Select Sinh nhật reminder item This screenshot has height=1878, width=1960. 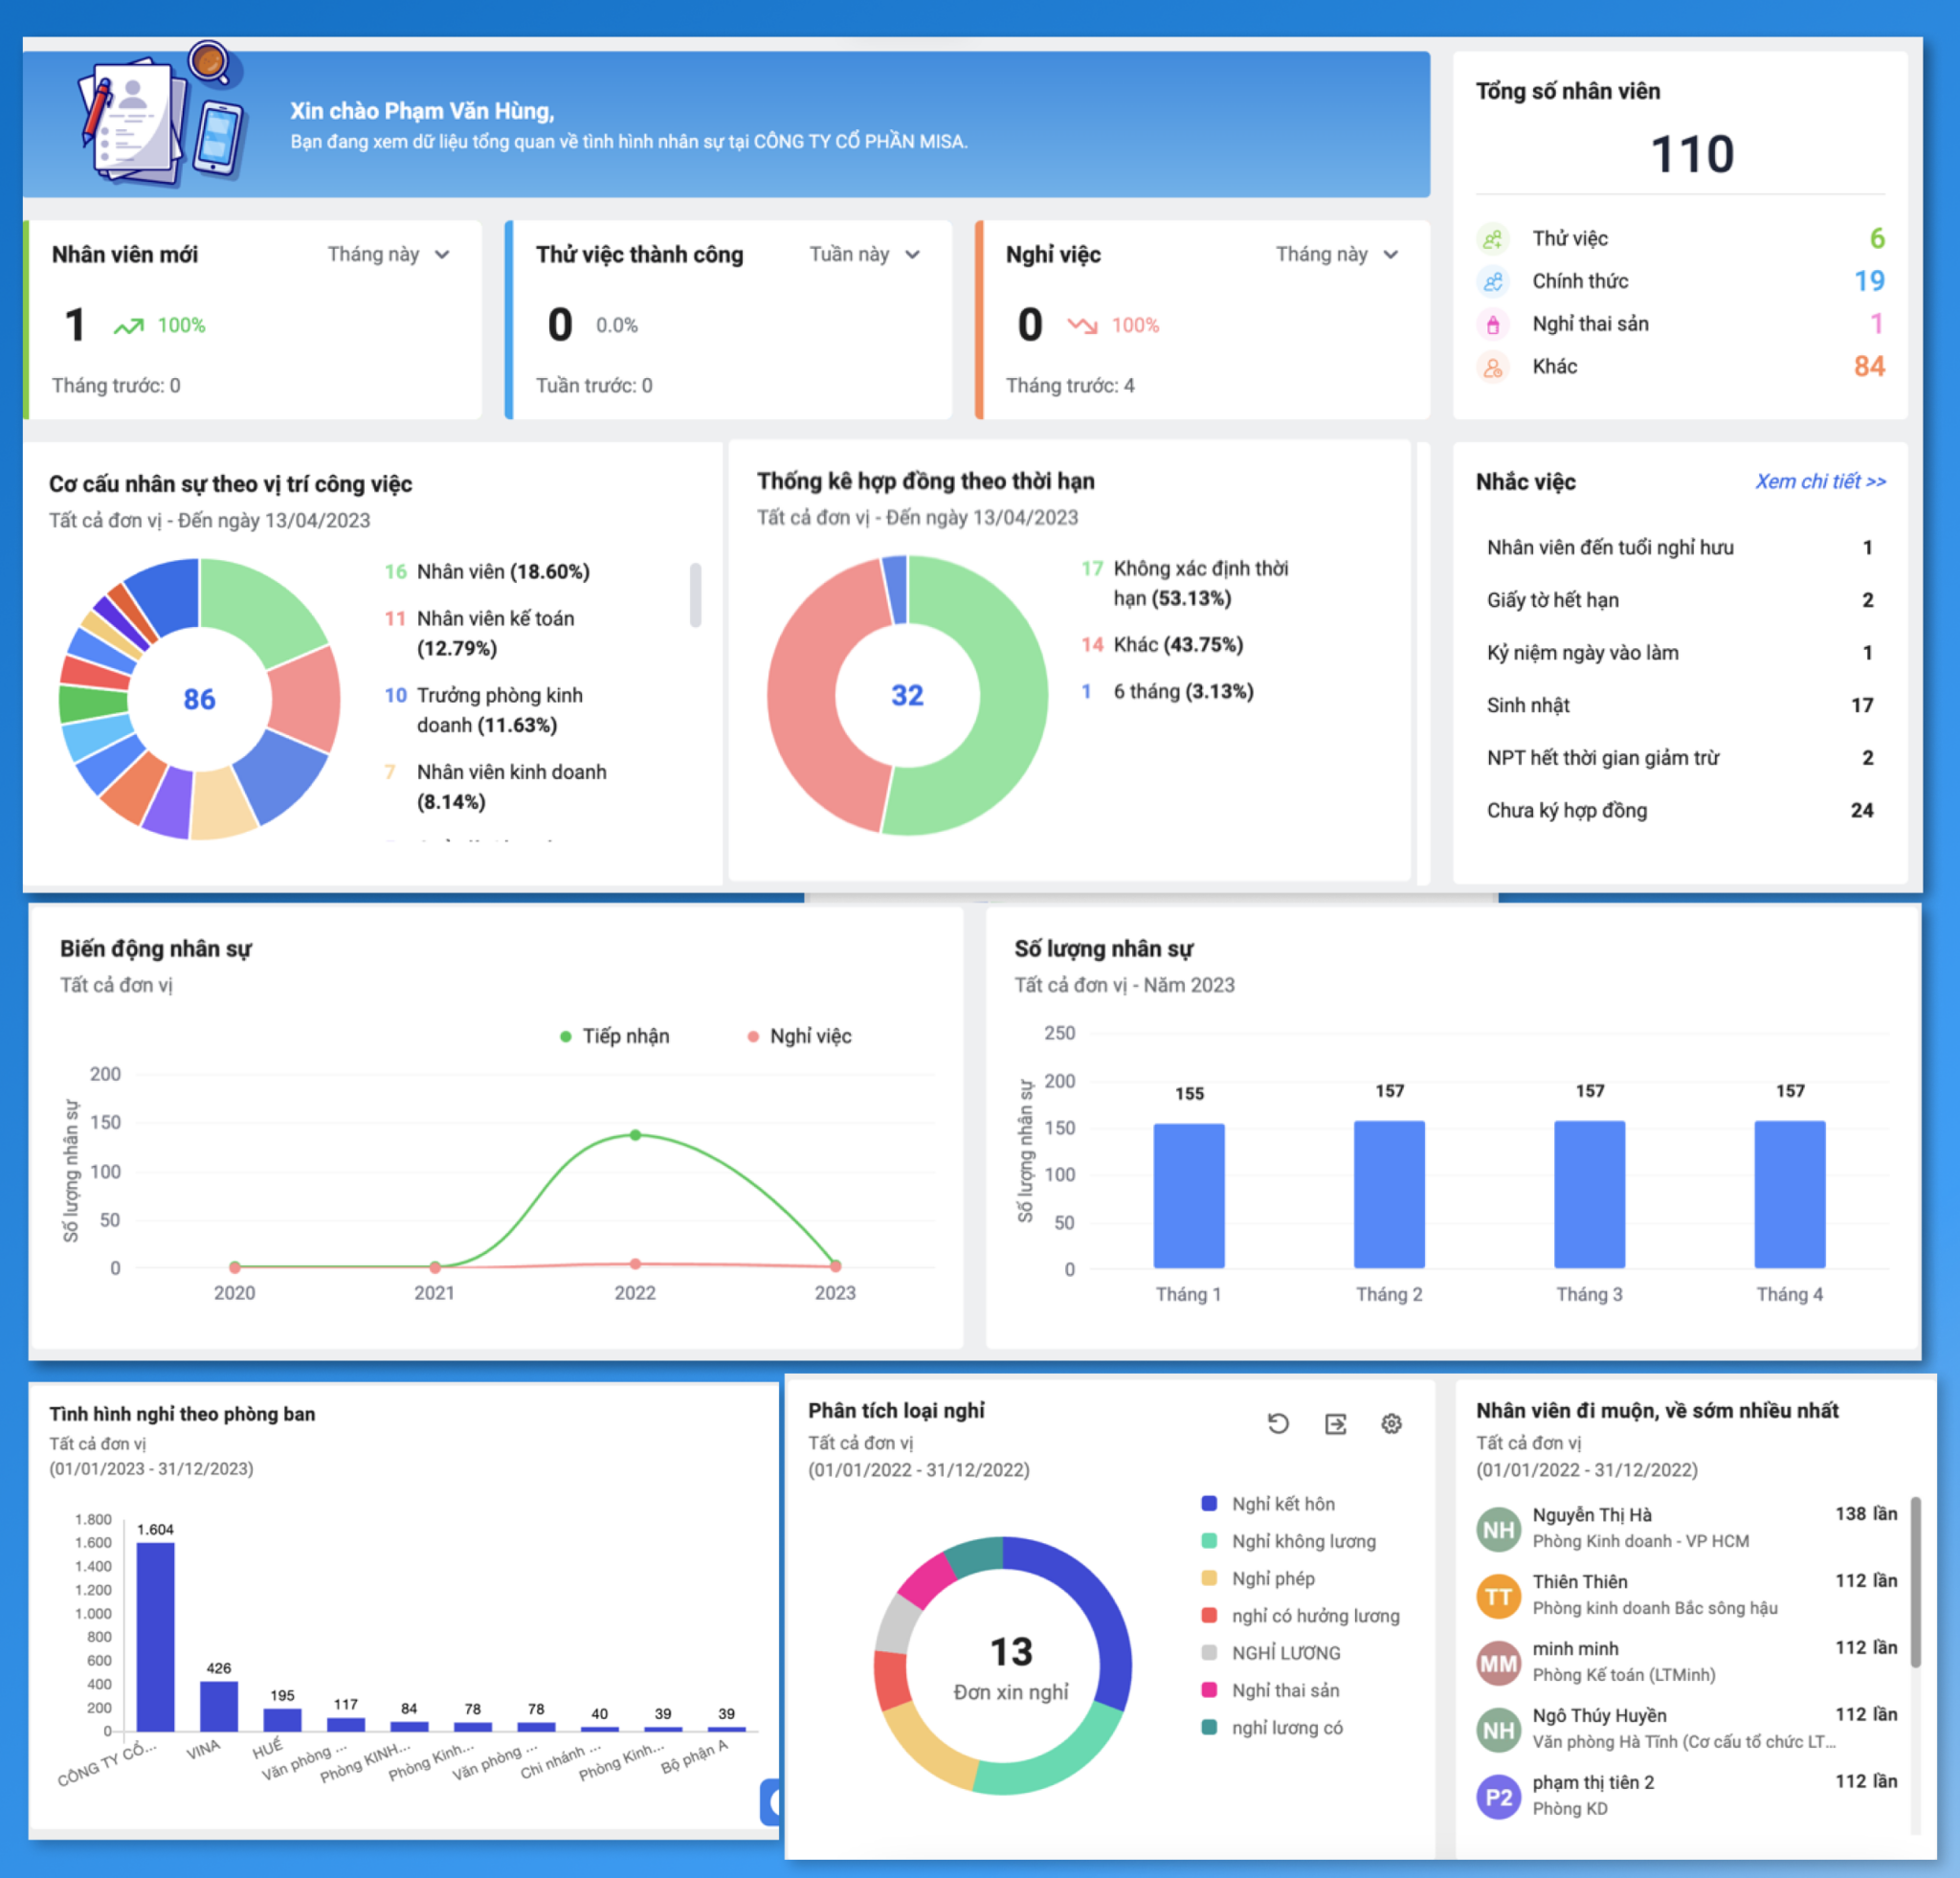[x=1679, y=705]
